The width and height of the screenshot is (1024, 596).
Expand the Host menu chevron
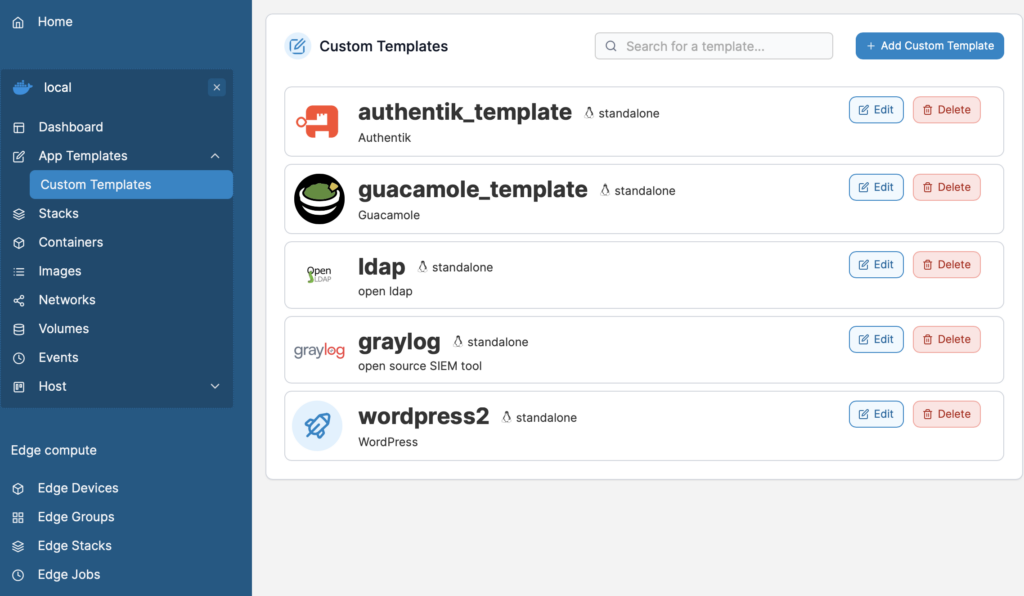(x=215, y=386)
